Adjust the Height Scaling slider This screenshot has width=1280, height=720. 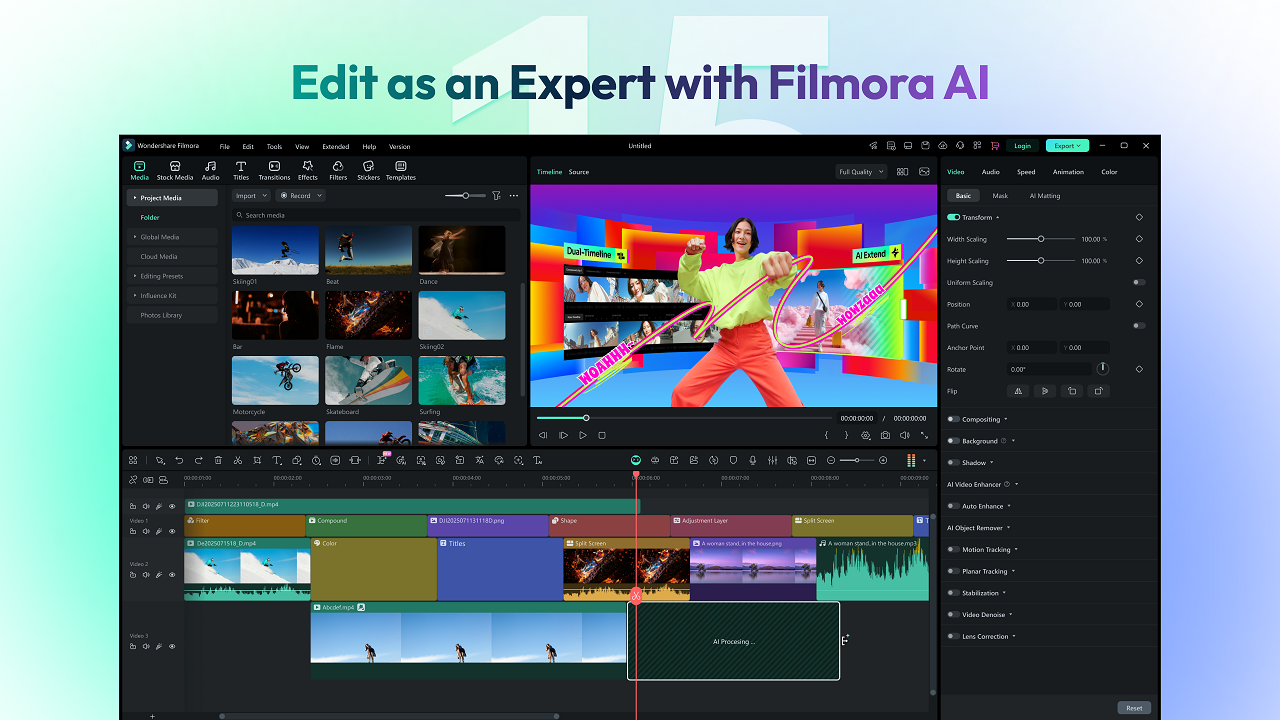tap(1041, 260)
